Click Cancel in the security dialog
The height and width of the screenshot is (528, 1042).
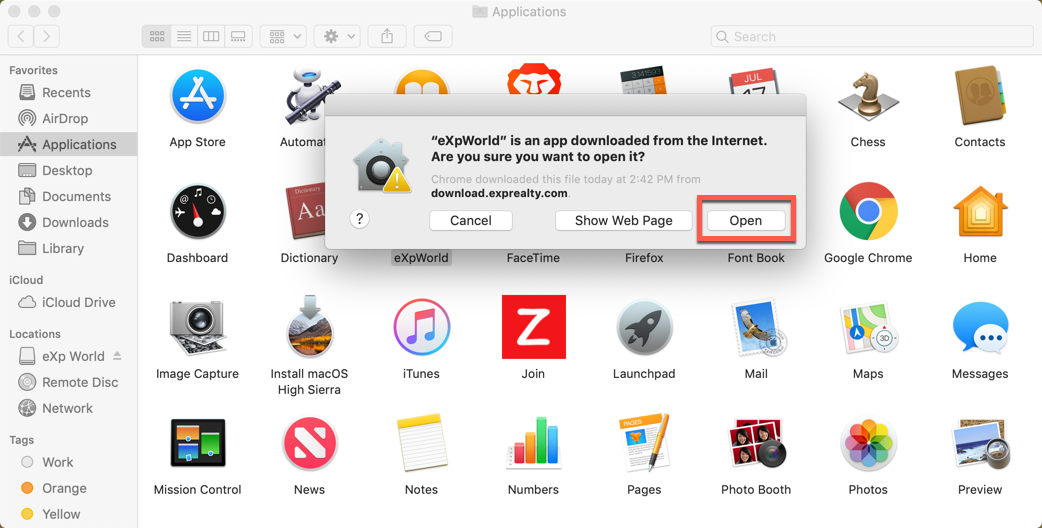click(x=470, y=220)
